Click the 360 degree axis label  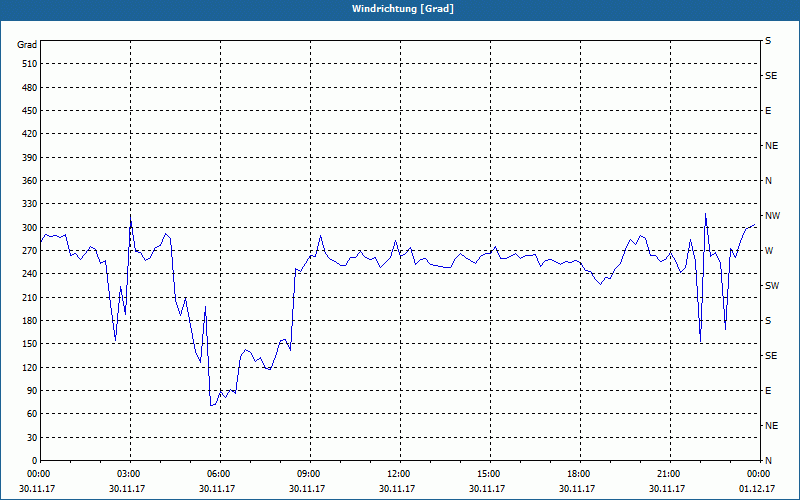click(x=30, y=181)
